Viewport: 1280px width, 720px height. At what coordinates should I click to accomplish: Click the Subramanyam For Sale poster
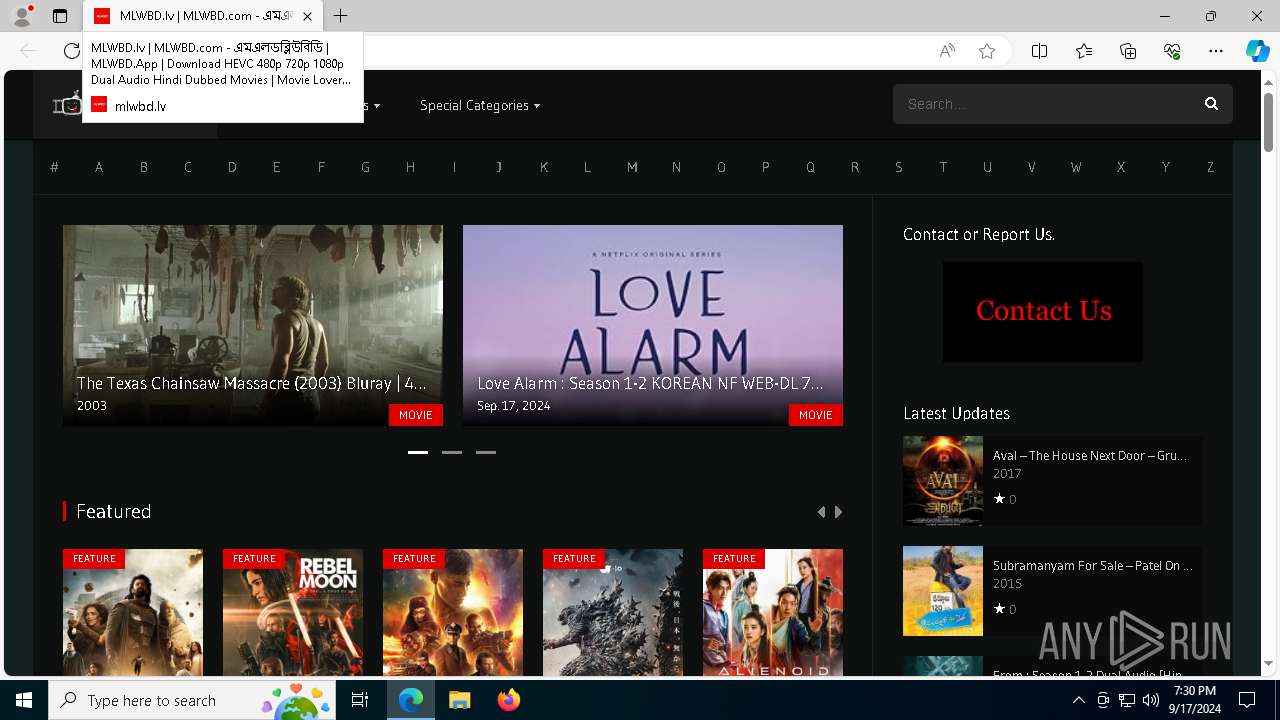pos(943,591)
